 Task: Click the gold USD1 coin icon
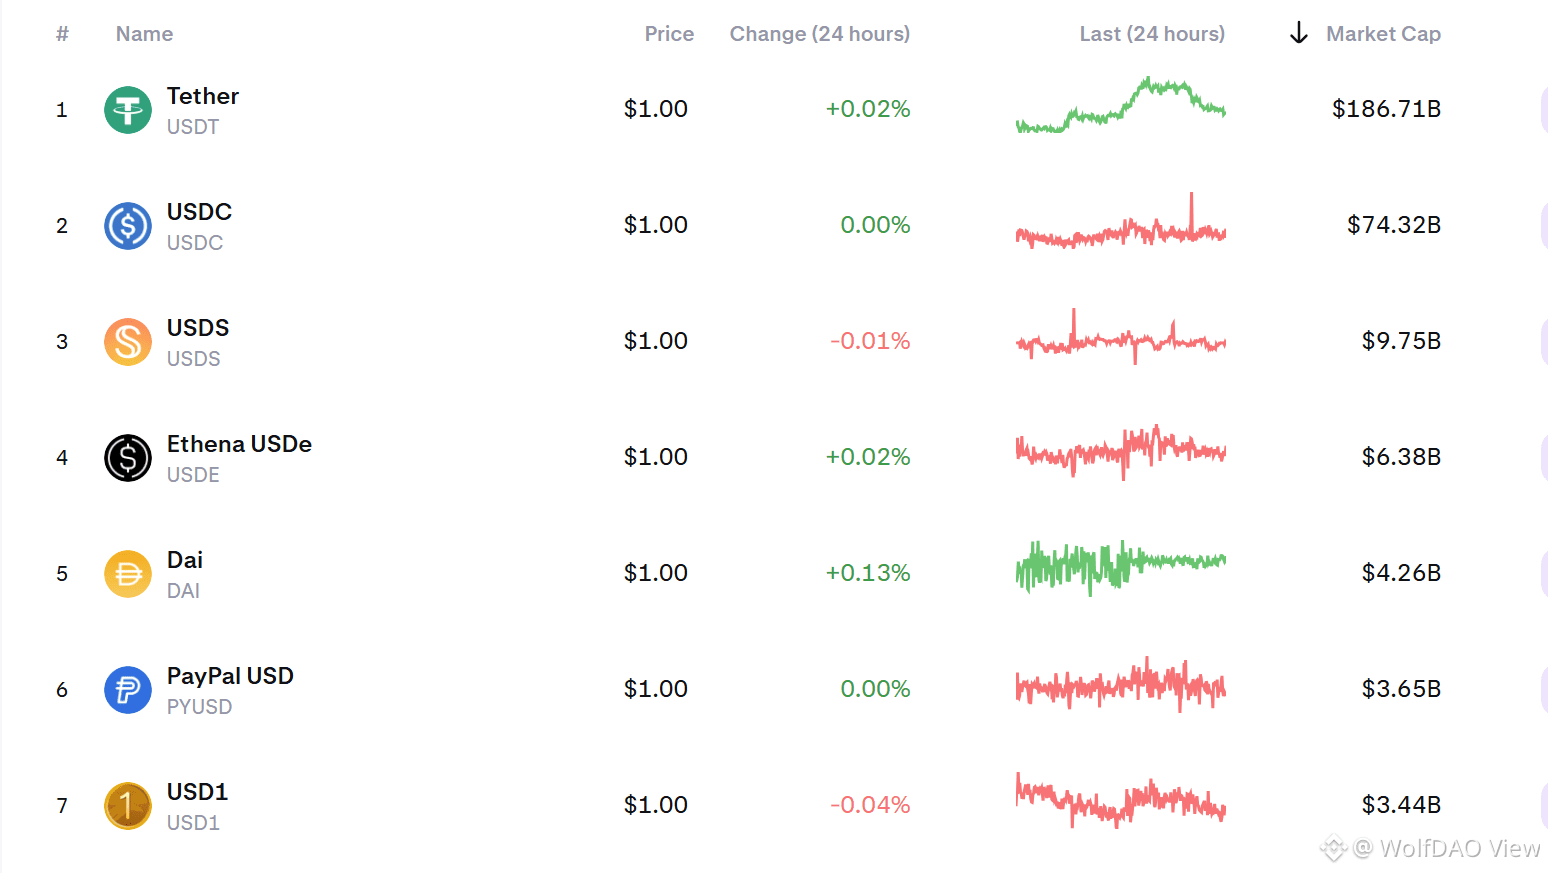coord(128,806)
